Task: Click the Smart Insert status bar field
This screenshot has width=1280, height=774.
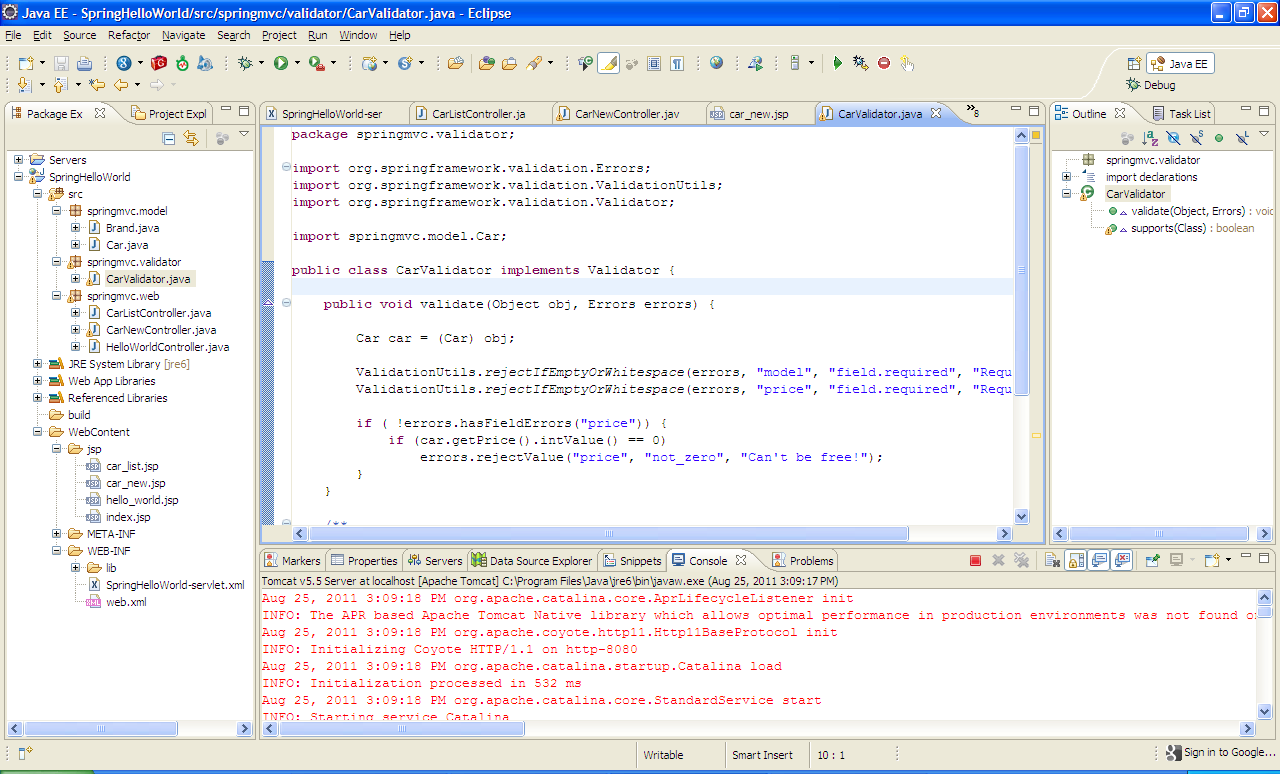Action: point(766,755)
